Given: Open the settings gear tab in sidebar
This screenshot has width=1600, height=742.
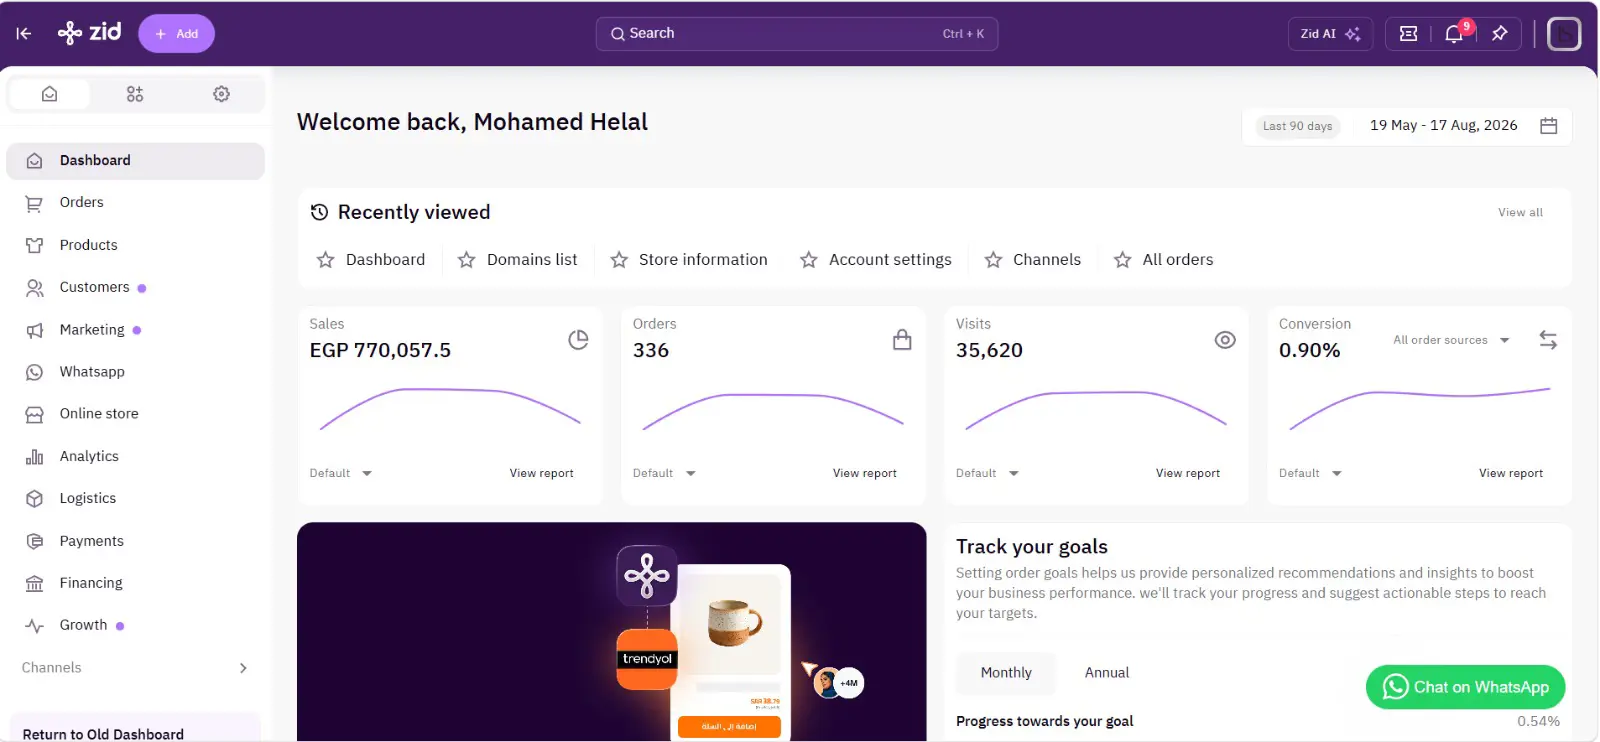Looking at the screenshot, I should (x=221, y=94).
